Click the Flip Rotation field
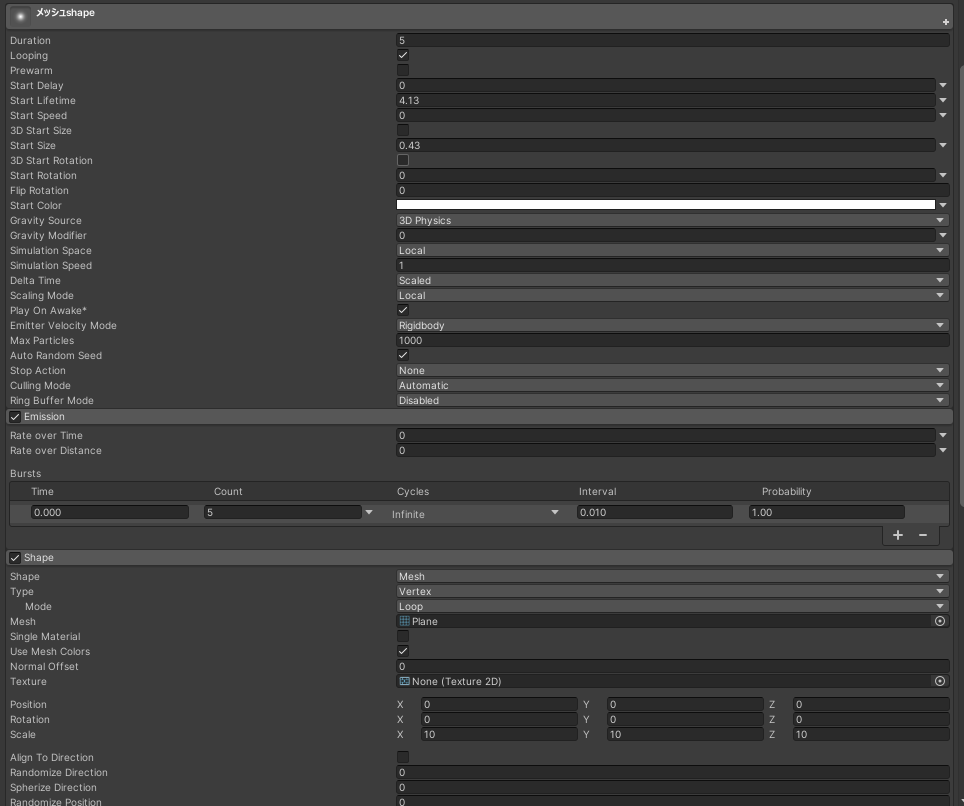Screen dimensions: 964x806 [673, 190]
